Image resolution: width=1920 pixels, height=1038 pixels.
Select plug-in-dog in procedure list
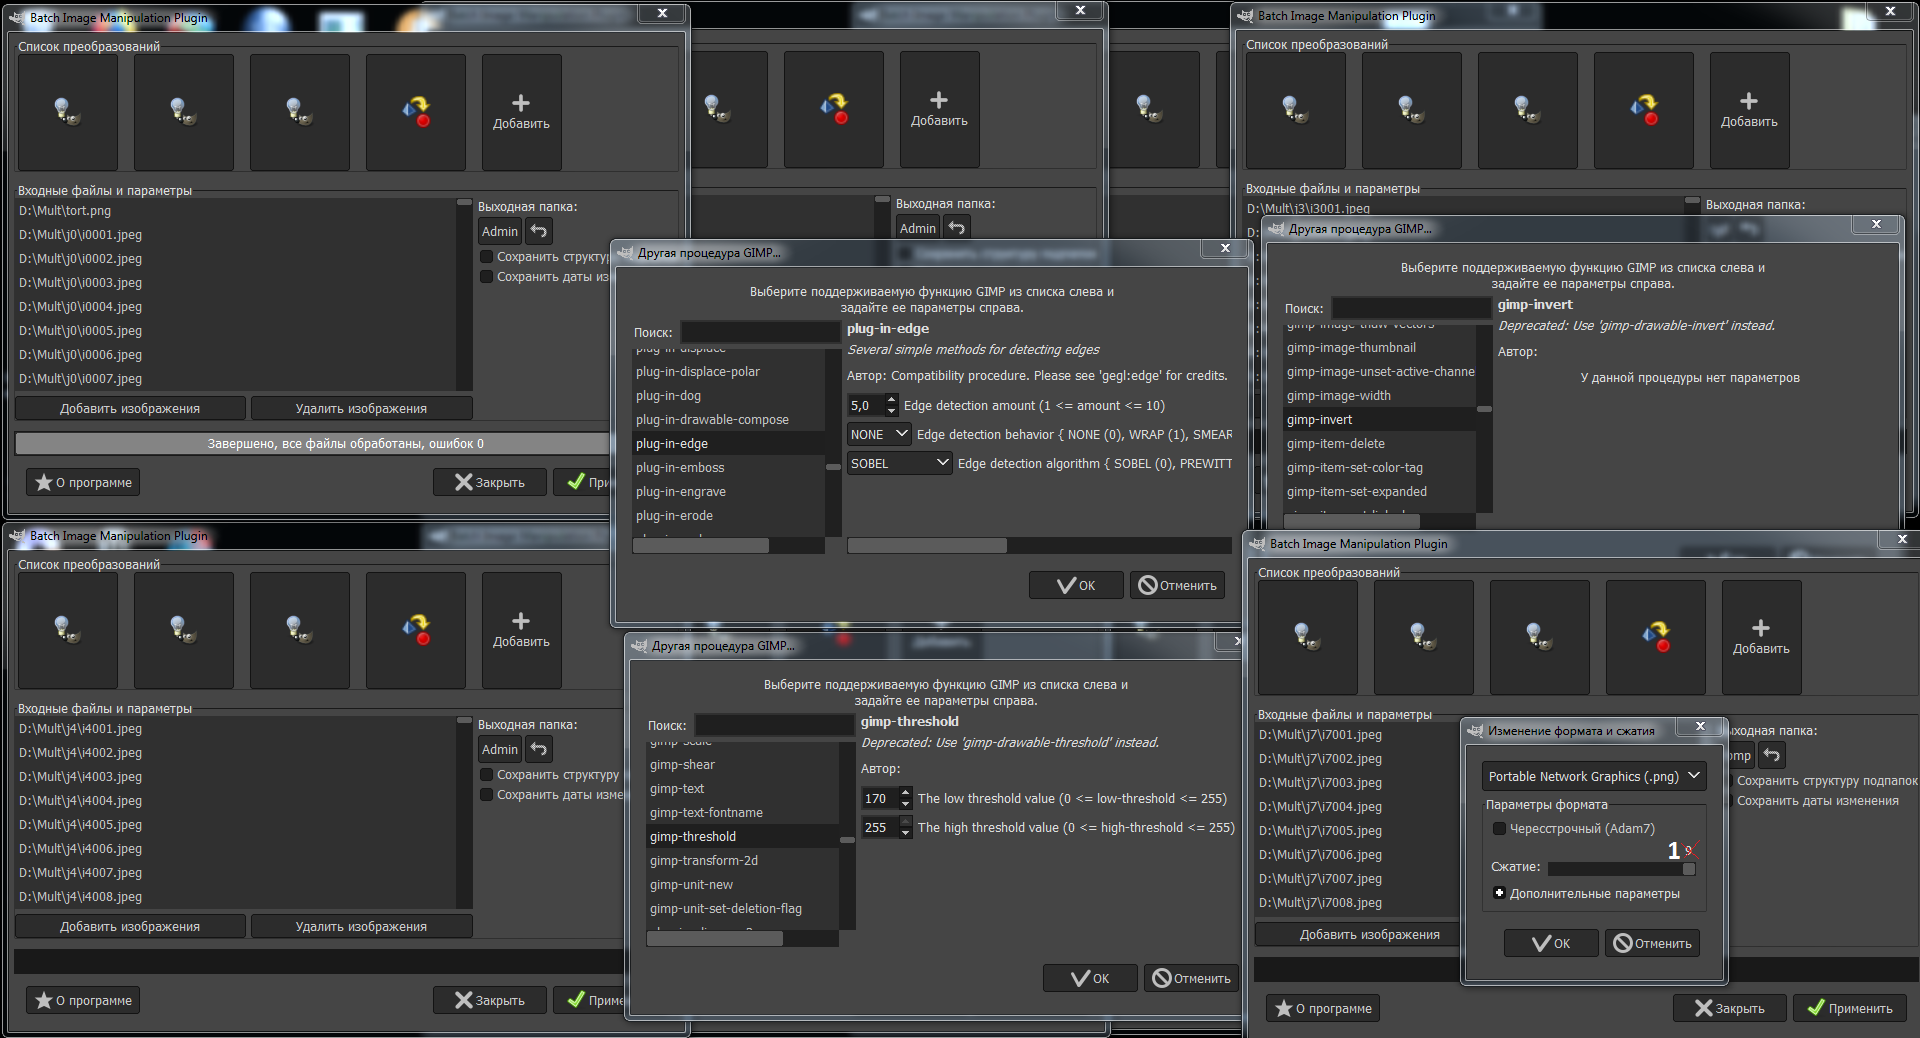(x=729, y=396)
